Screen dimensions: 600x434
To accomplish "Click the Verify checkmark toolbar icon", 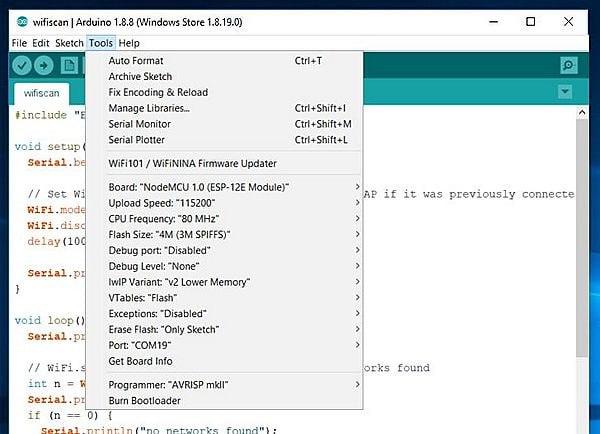I will 21,66.
